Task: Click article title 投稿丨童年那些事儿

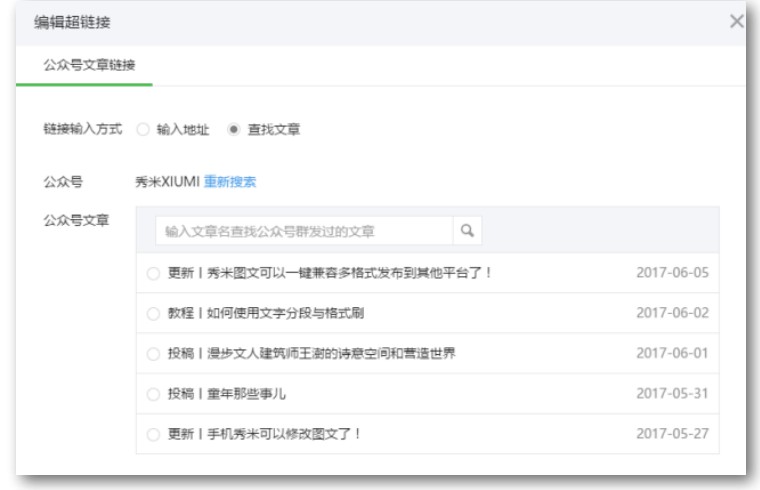Action: 226,394
